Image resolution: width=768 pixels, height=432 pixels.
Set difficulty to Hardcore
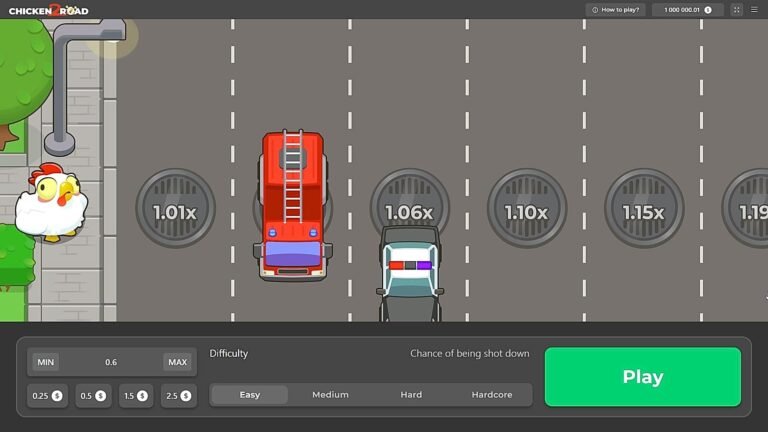491,395
